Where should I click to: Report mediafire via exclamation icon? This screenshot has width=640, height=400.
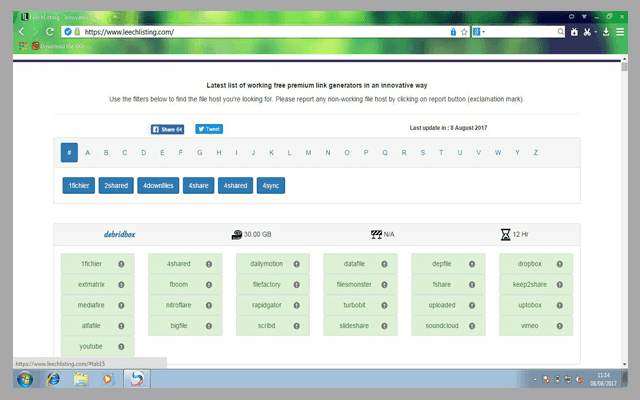(x=121, y=305)
